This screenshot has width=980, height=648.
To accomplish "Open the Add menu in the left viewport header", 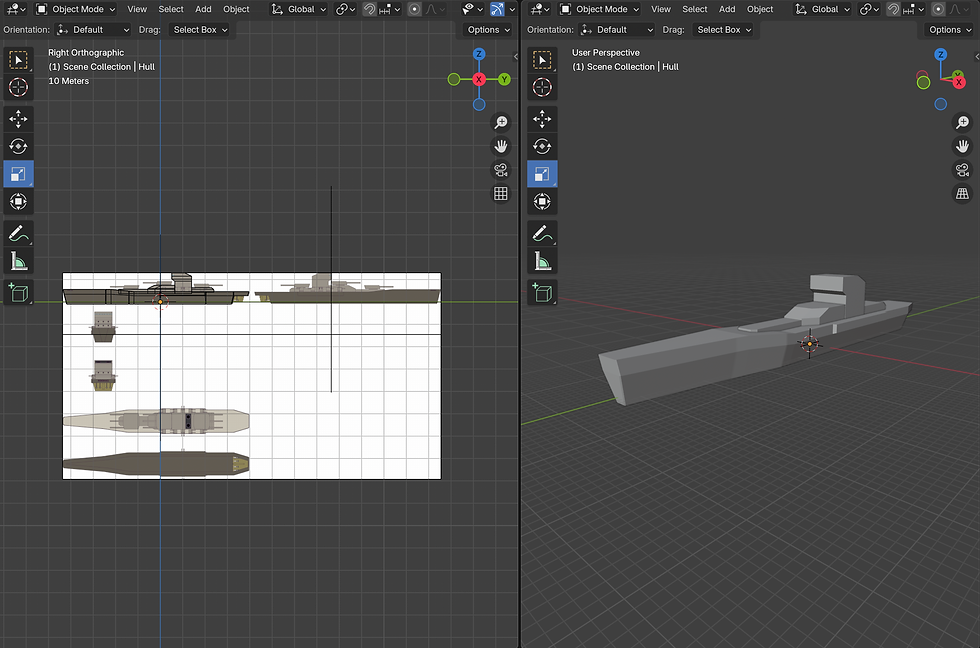I will coord(203,9).
